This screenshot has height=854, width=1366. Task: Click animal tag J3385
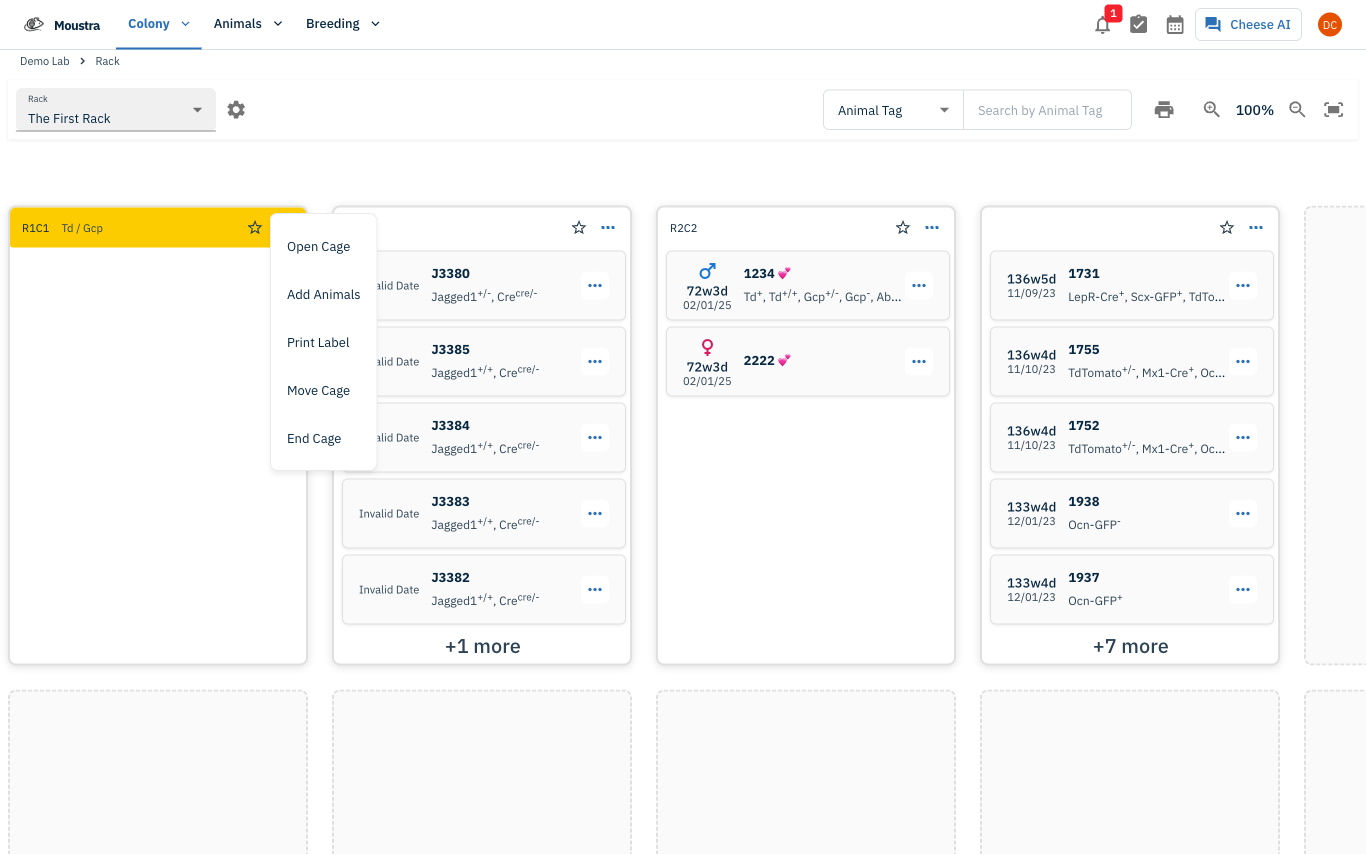pos(451,350)
